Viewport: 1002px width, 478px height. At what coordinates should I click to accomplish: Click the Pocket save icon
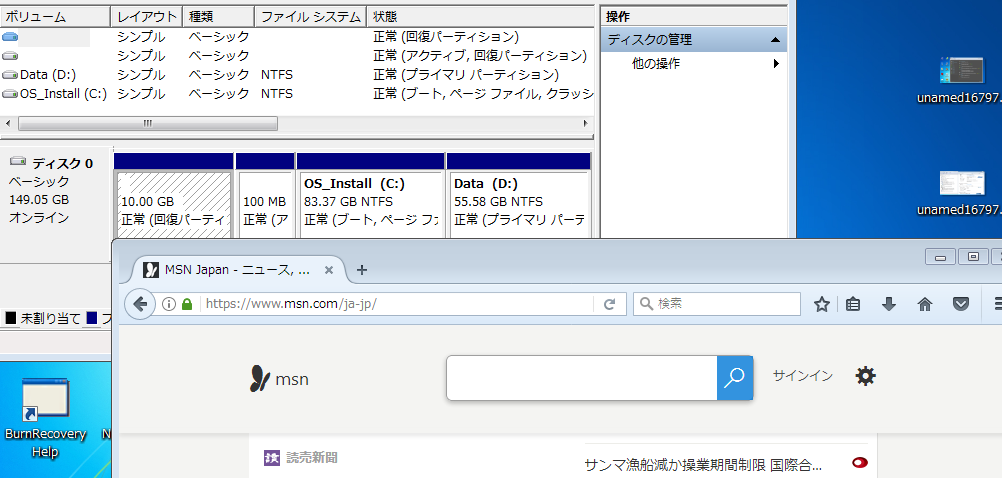coord(960,304)
